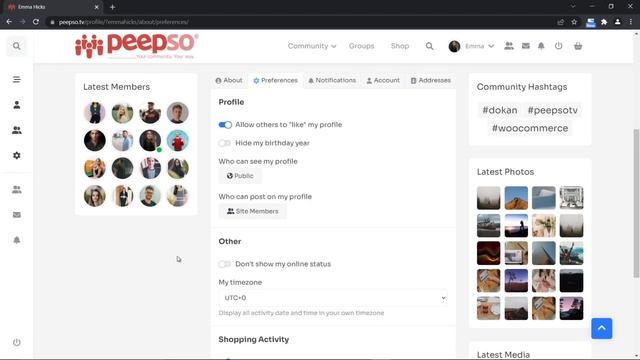Open the Public profile visibility dropdown
Image resolution: width=640 pixels, height=360 pixels.
coord(240,176)
